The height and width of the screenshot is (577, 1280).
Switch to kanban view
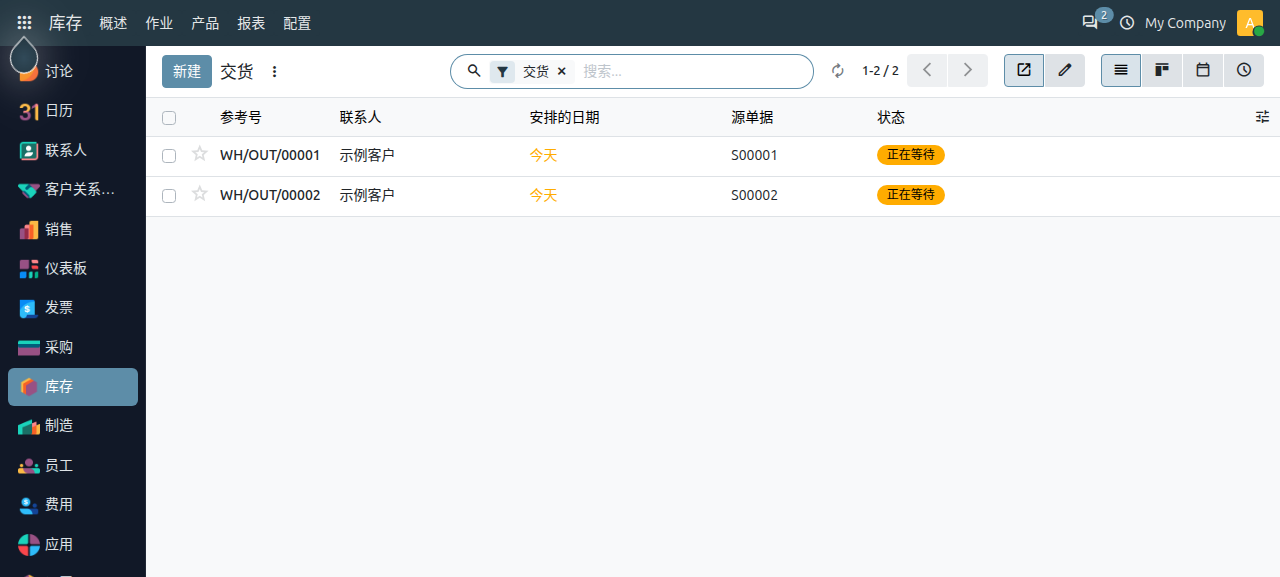[1162, 70]
